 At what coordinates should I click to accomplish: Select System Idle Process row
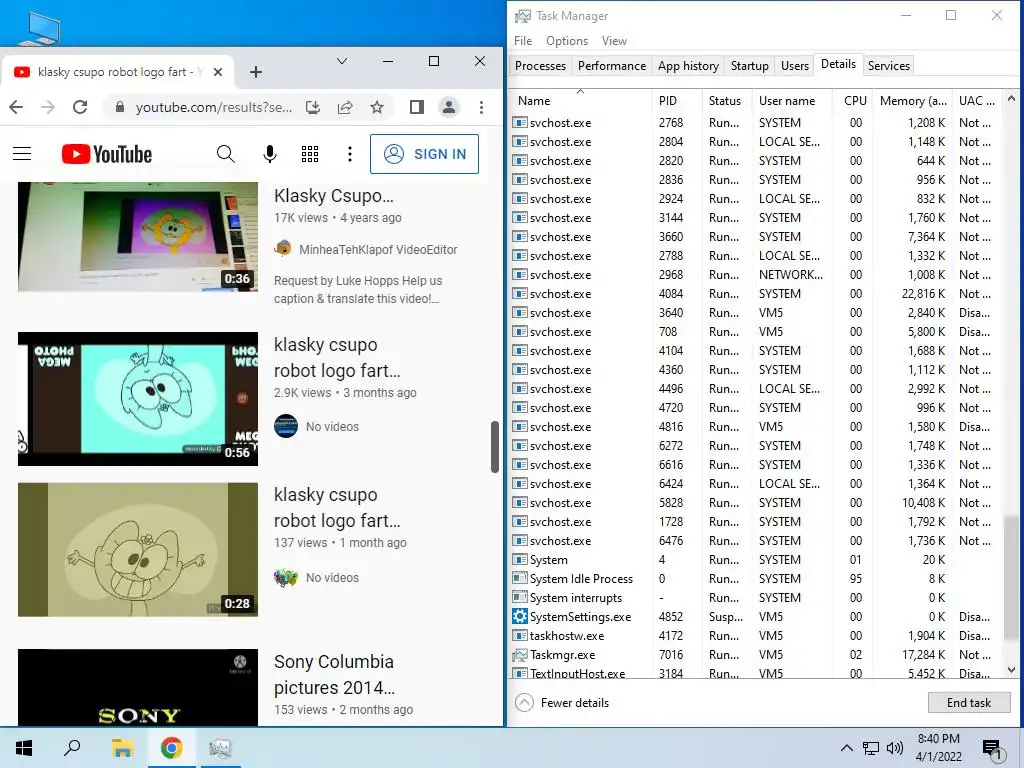point(758,579)
